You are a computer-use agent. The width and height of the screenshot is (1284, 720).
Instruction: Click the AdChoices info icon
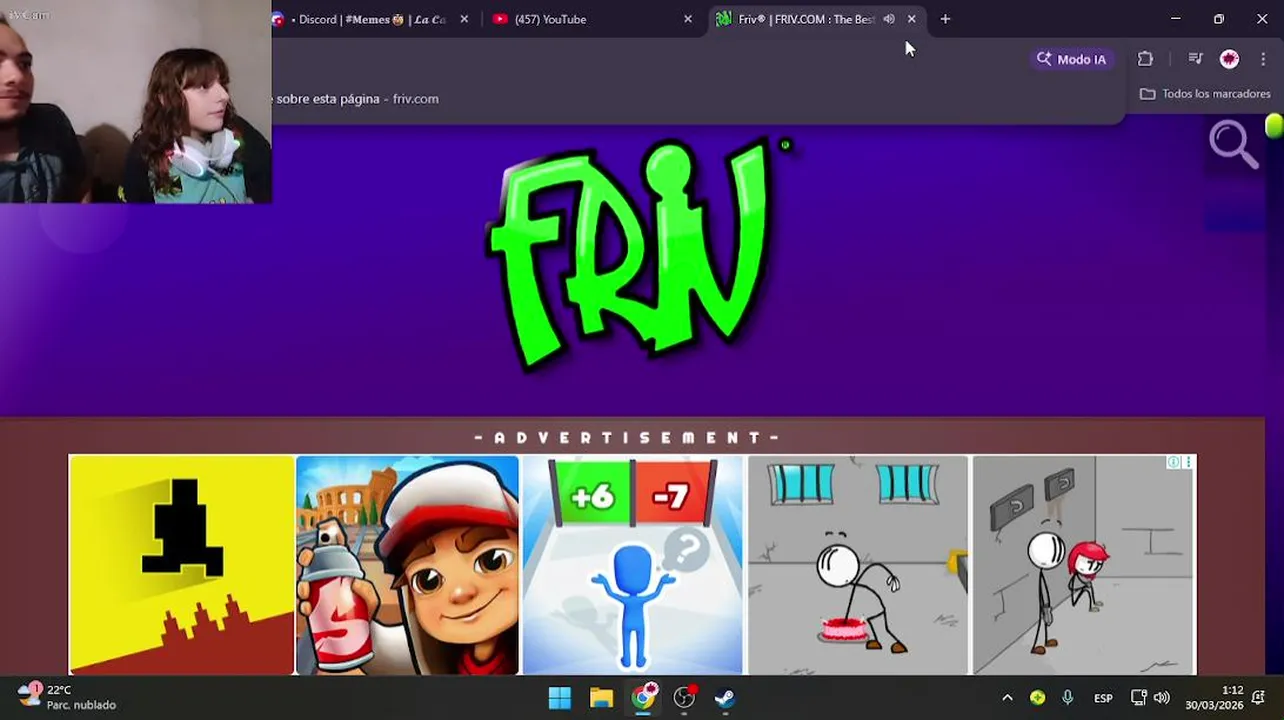coord(1174,462)
